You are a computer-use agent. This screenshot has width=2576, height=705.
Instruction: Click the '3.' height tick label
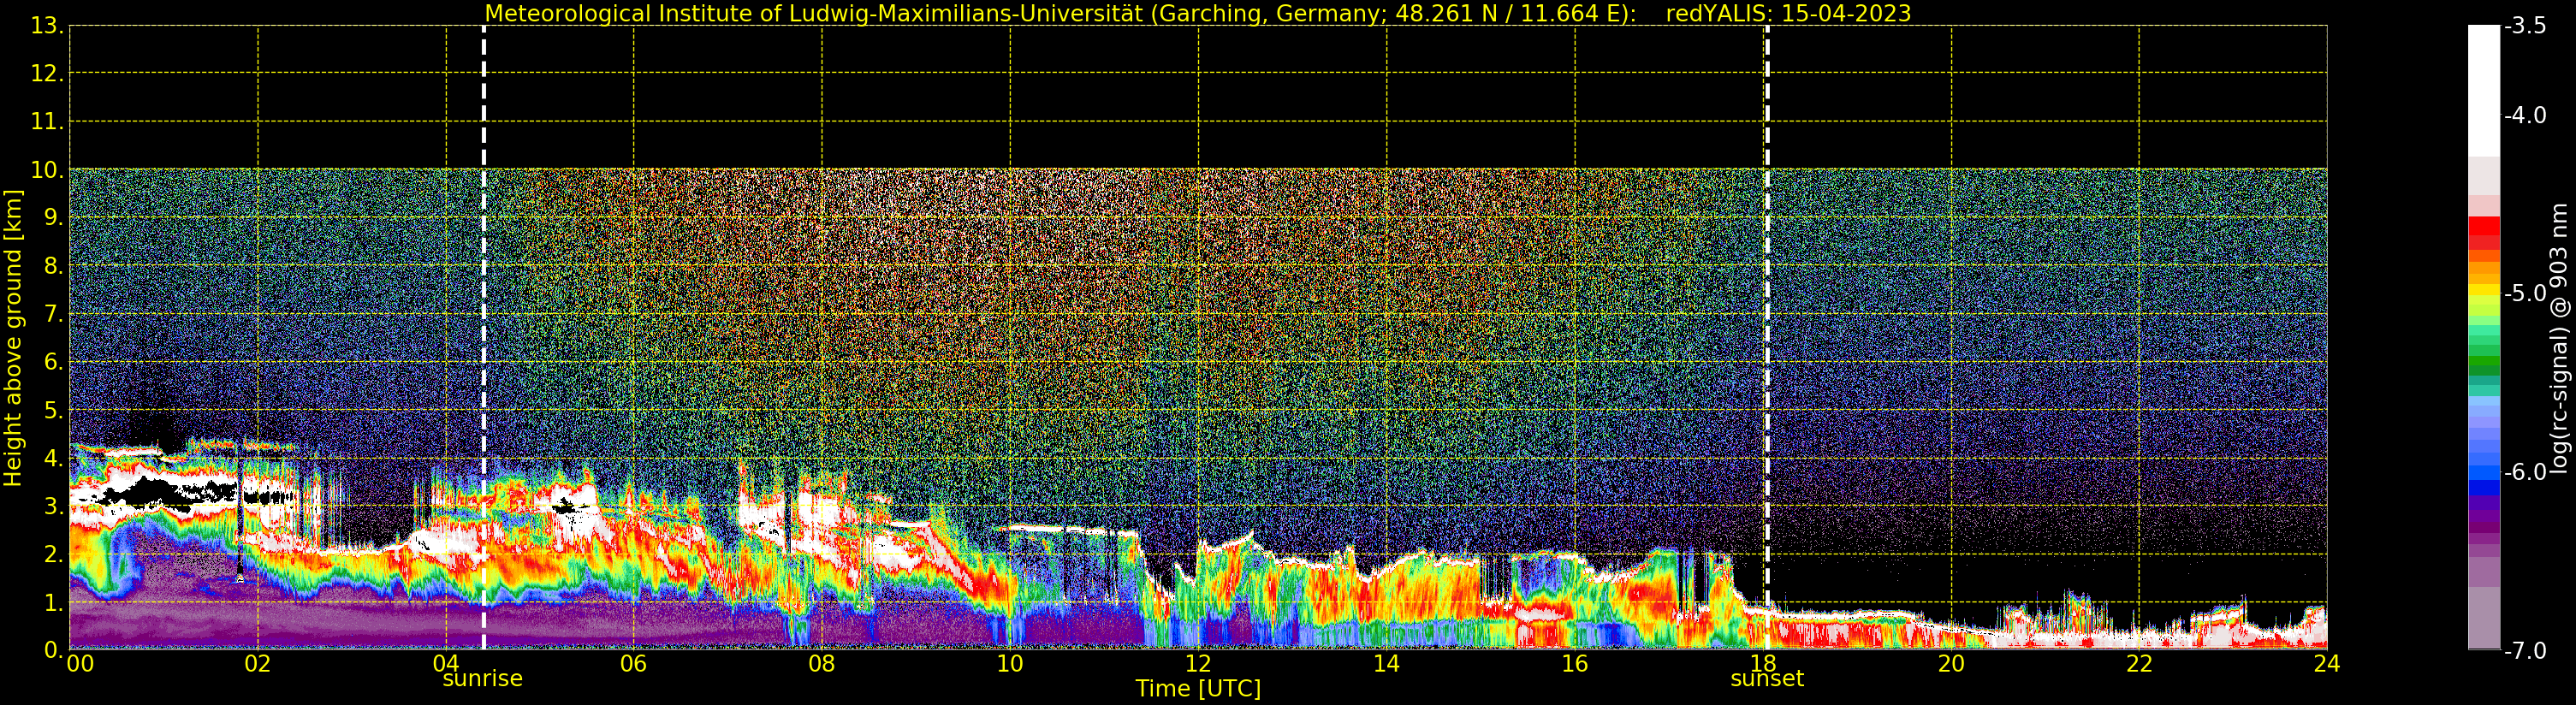[x=53, y=507]
